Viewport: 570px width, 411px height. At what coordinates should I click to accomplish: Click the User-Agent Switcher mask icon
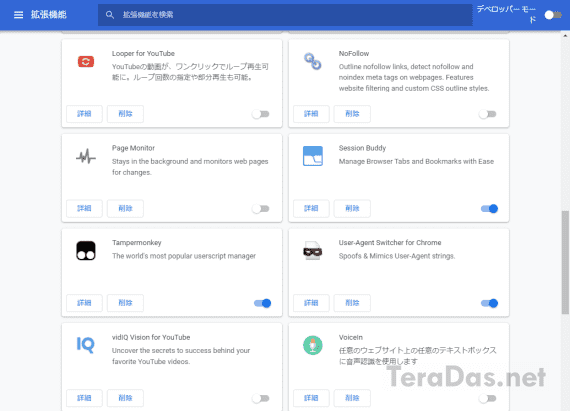pos(313,251)
